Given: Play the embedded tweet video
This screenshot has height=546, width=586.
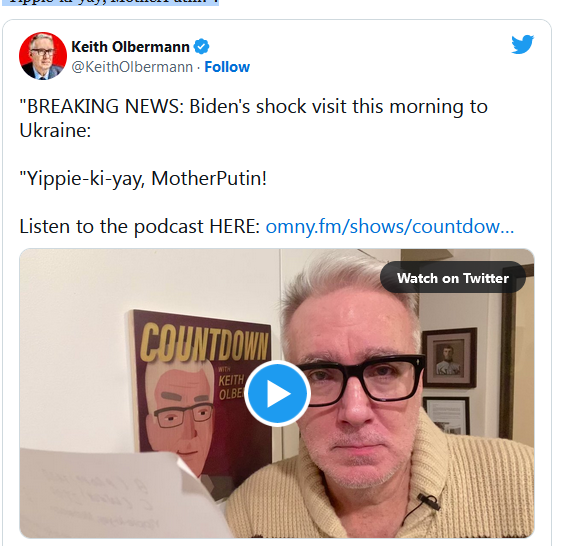Looking at the screenshot, I should 277,393.
